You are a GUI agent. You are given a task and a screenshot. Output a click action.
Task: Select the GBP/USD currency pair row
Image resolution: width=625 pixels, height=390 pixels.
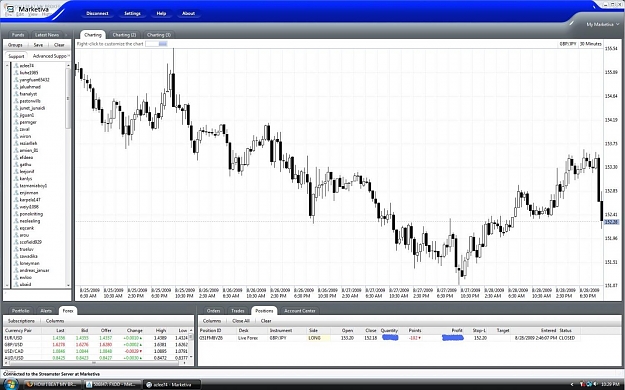pos(96,345)
